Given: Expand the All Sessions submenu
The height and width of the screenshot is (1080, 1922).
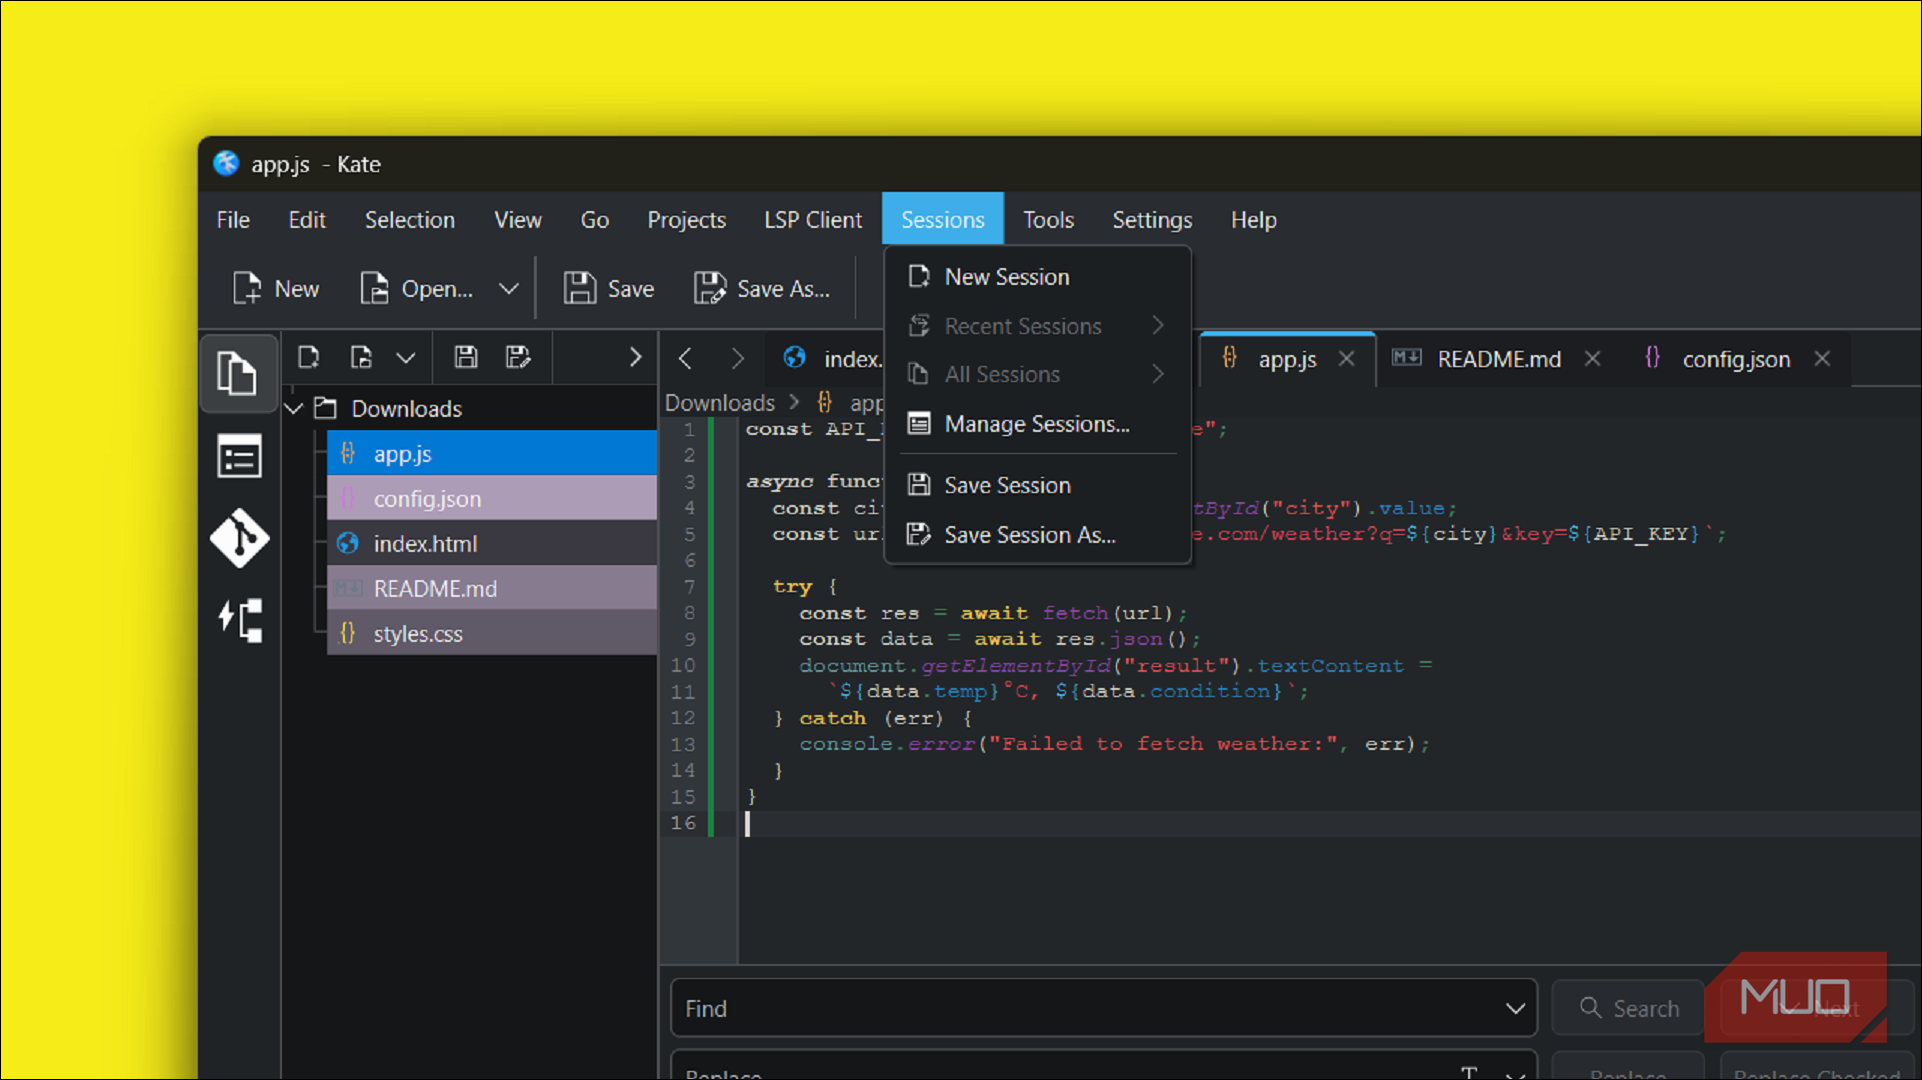Looking at the screenshot, I should click(1038, 374).
